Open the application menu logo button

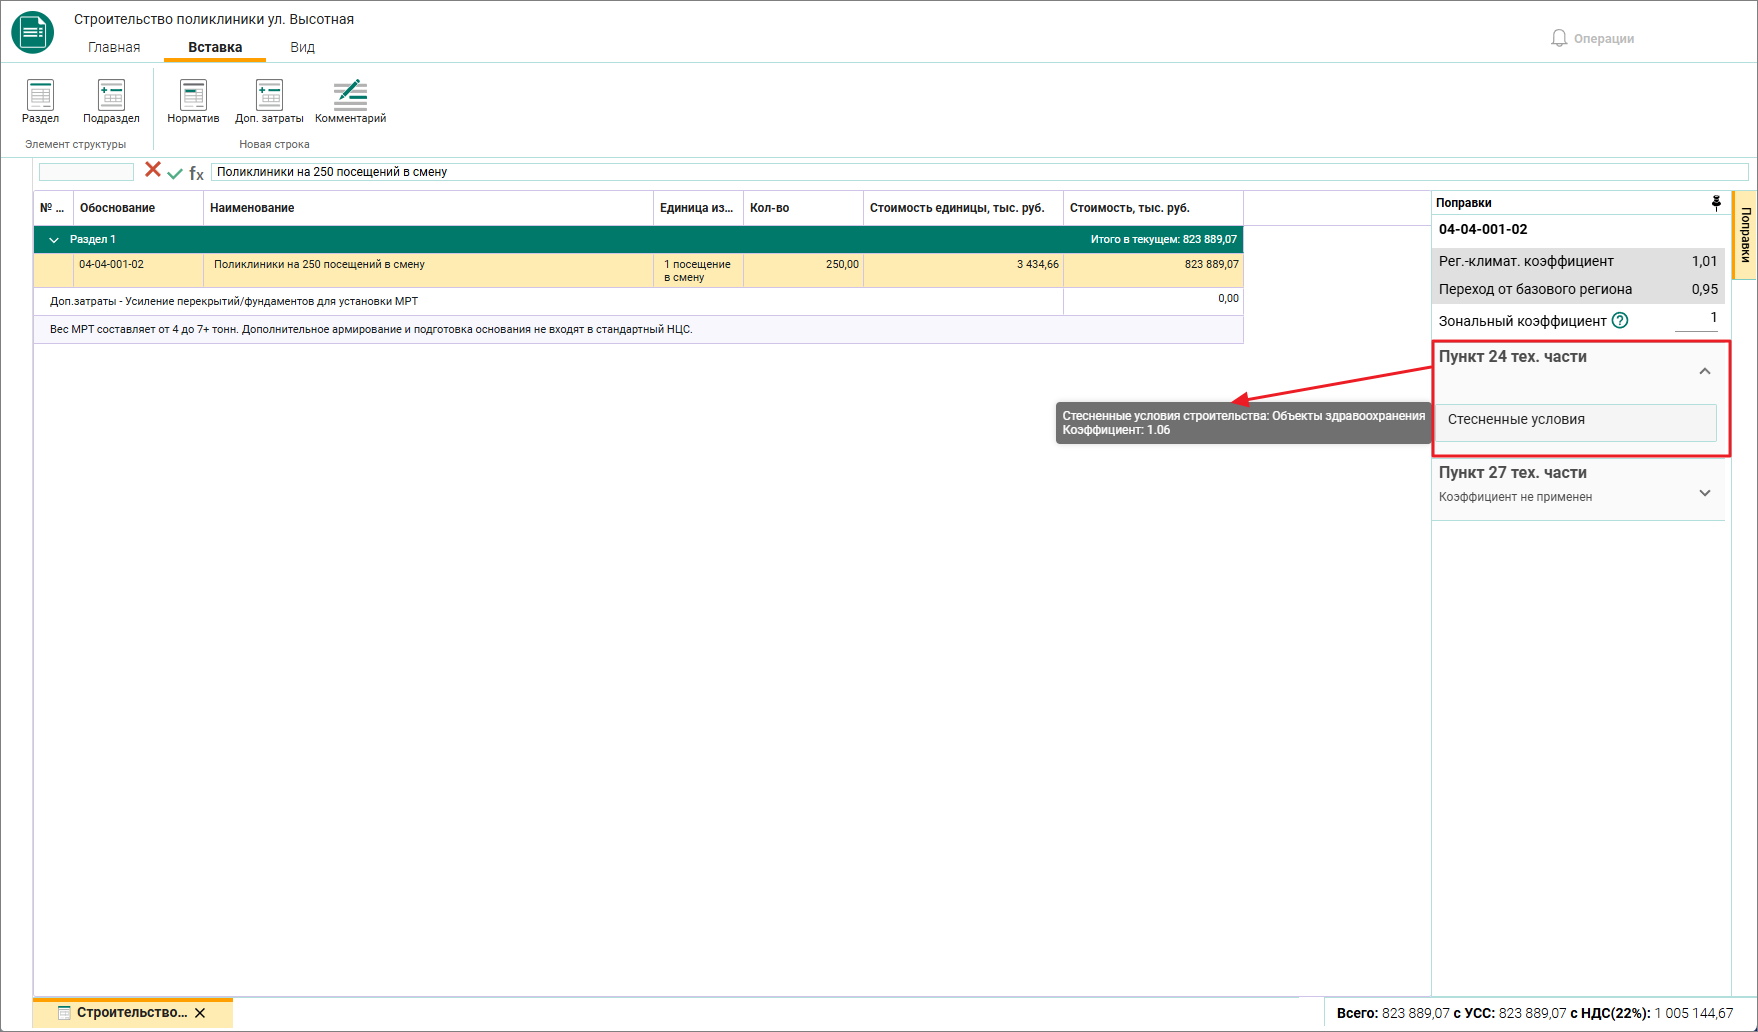[x=32, y=32]
